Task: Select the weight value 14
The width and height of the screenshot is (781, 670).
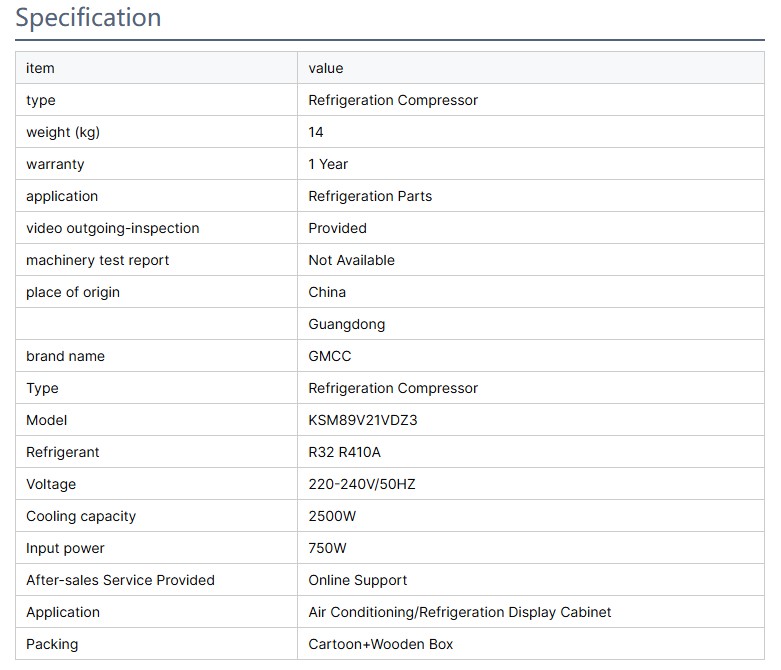Action: tap(316, 132)
